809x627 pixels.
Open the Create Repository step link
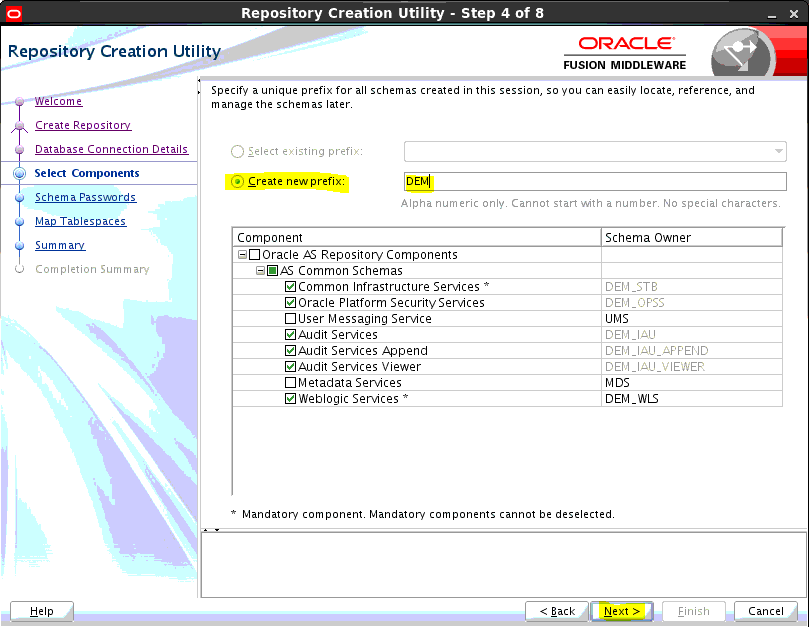[83, 125]
